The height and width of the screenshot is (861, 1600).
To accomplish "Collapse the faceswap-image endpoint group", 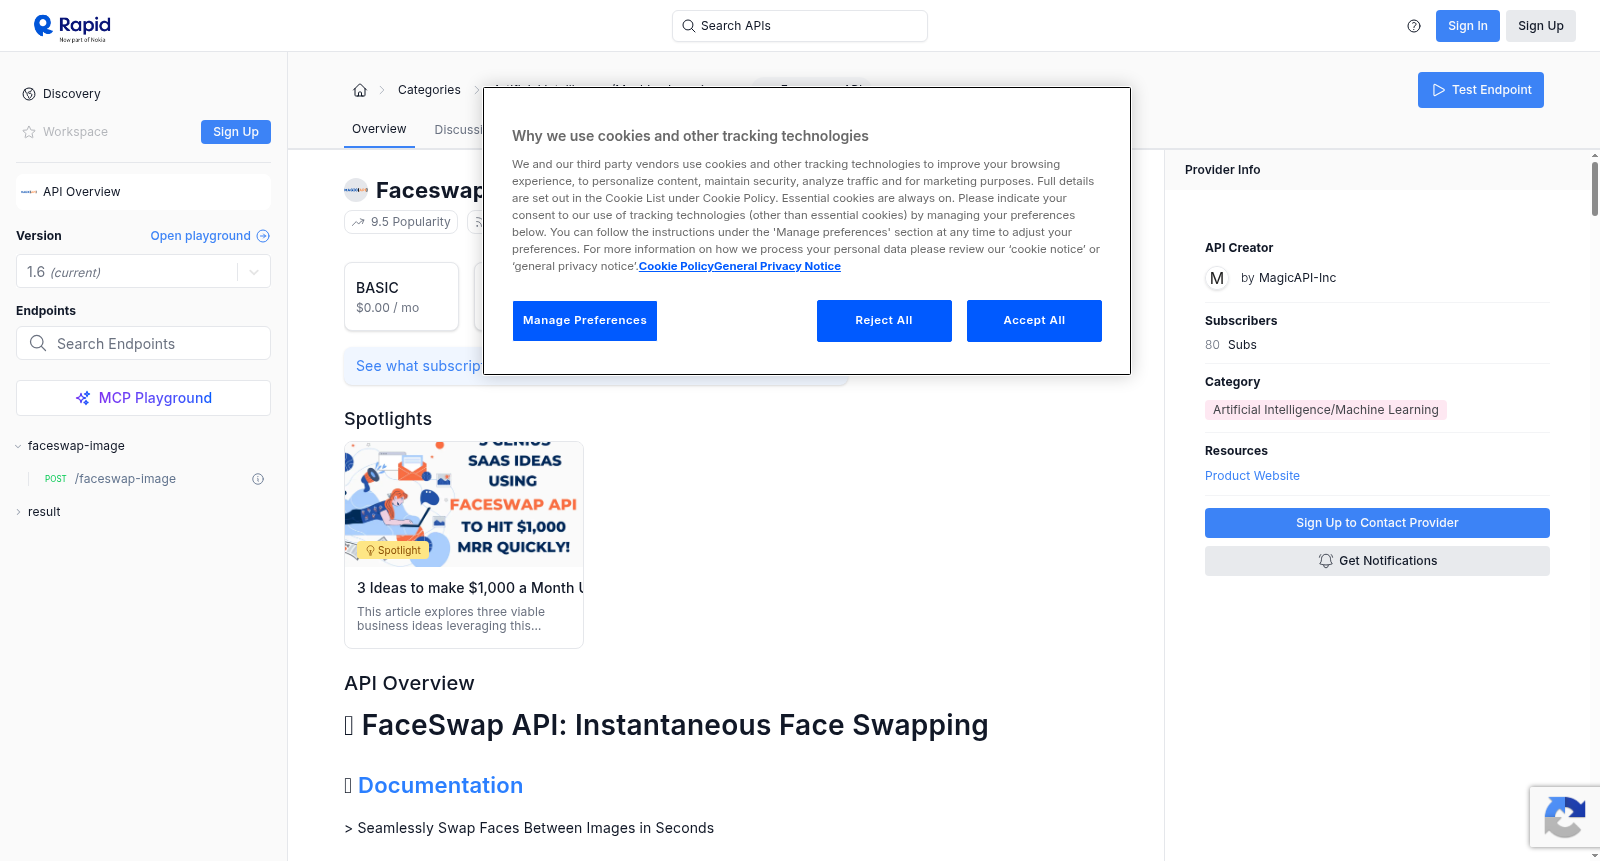I will tap(18, 446).
